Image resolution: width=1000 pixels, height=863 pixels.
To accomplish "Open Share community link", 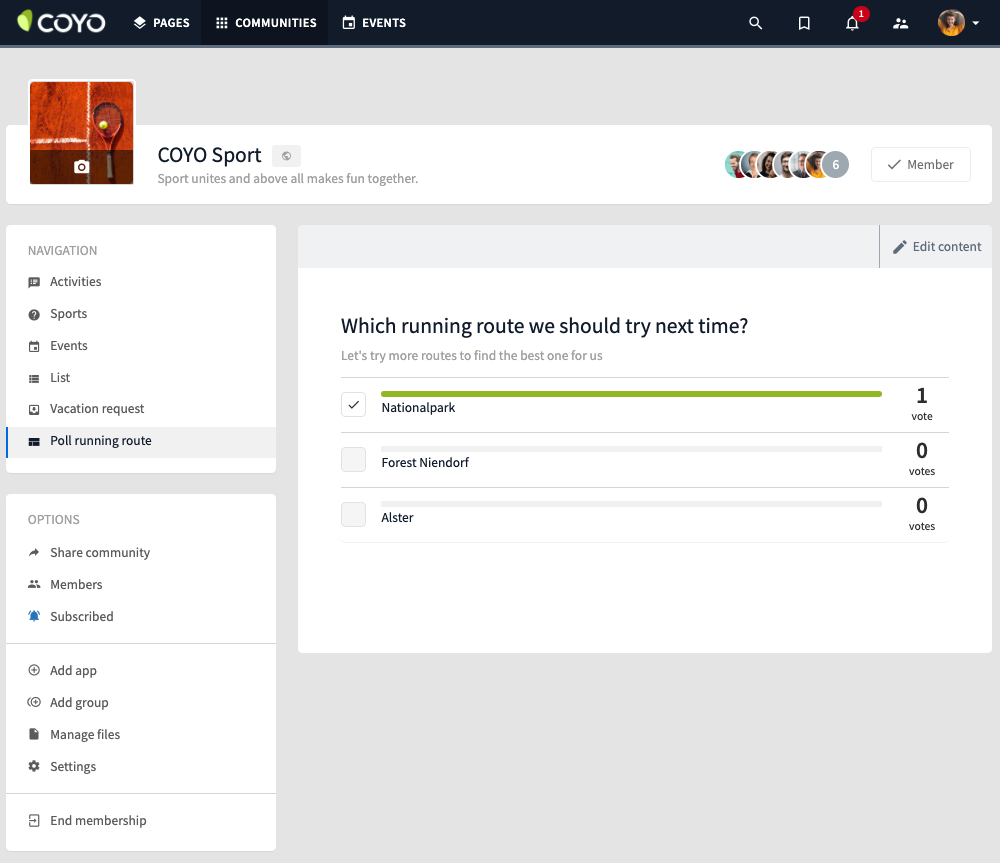I will [99, 552].
